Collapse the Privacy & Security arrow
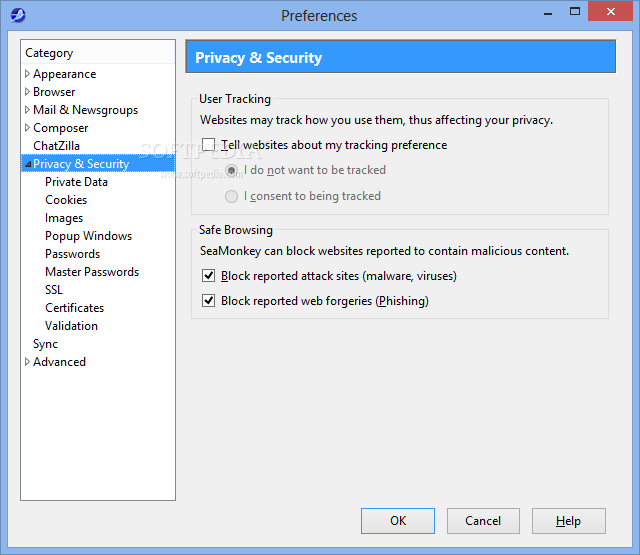640x555 pixels. [x=28, y=164]
